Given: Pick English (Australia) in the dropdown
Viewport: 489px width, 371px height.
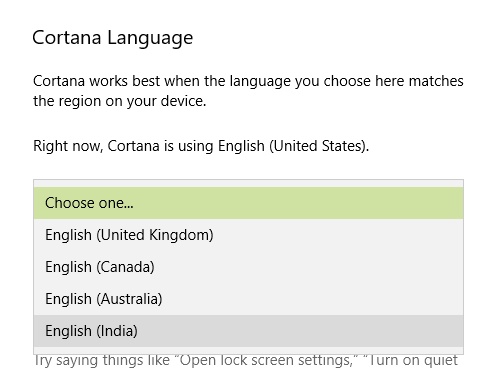Looking at the screenshot, I should point(248,299).
